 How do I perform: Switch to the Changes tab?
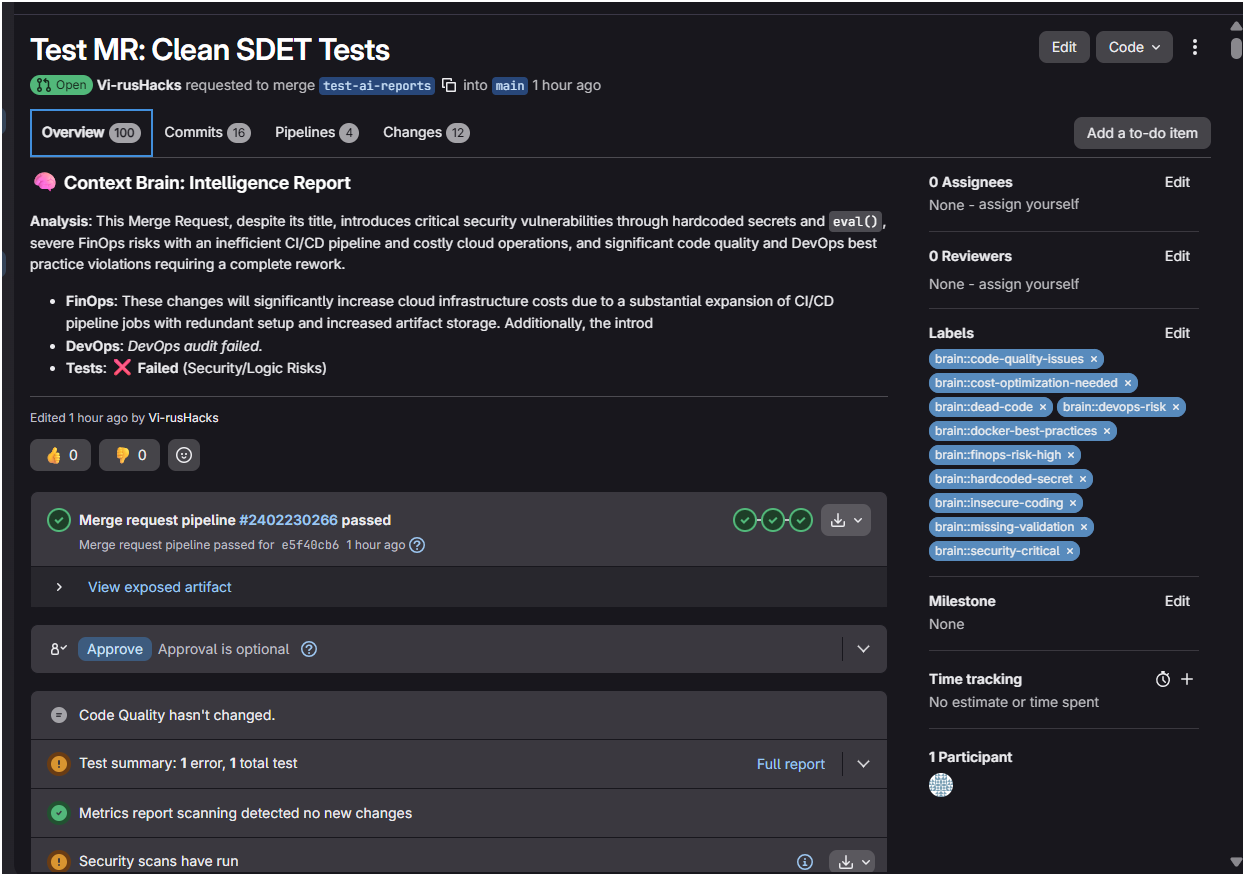coord(426,133)
